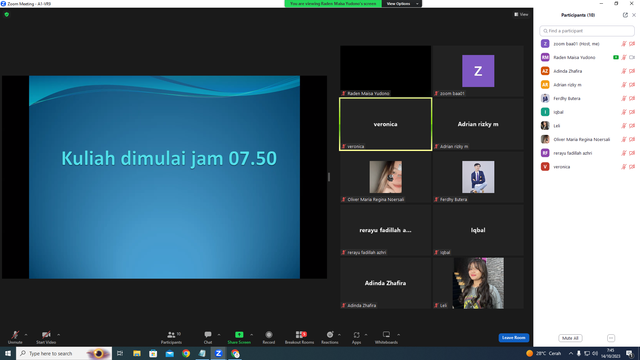Select Oliver Maria Regina Noersali video tile
The height and width of the screenshot is (360, 640).
[385, 177]
